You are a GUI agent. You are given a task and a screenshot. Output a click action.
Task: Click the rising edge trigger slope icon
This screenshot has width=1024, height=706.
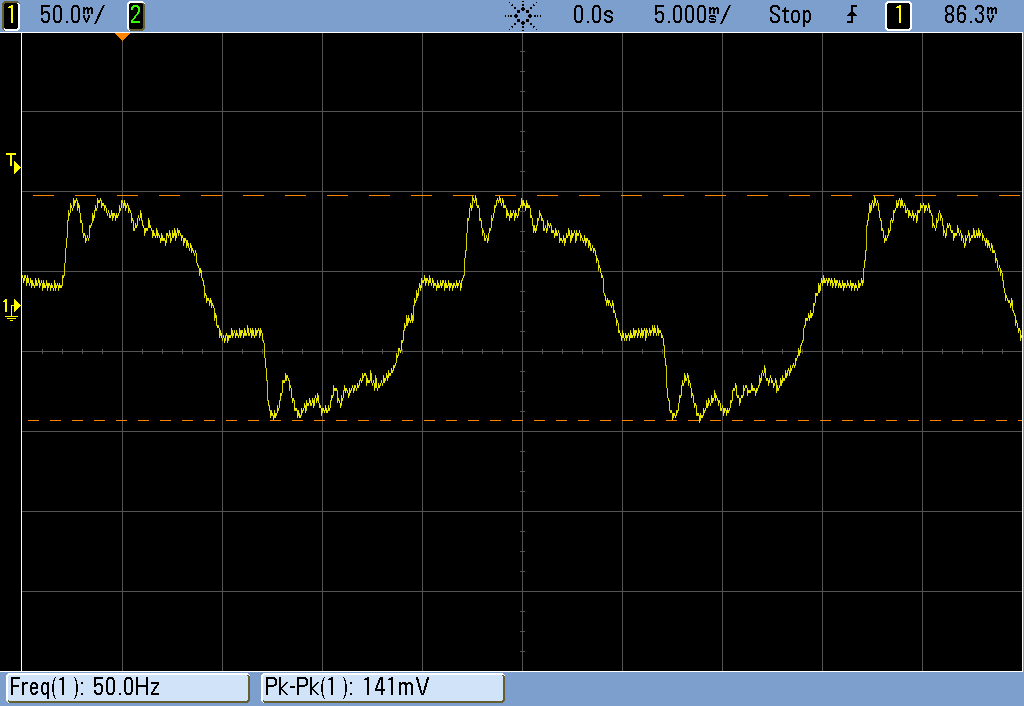(x=853, y=15)
